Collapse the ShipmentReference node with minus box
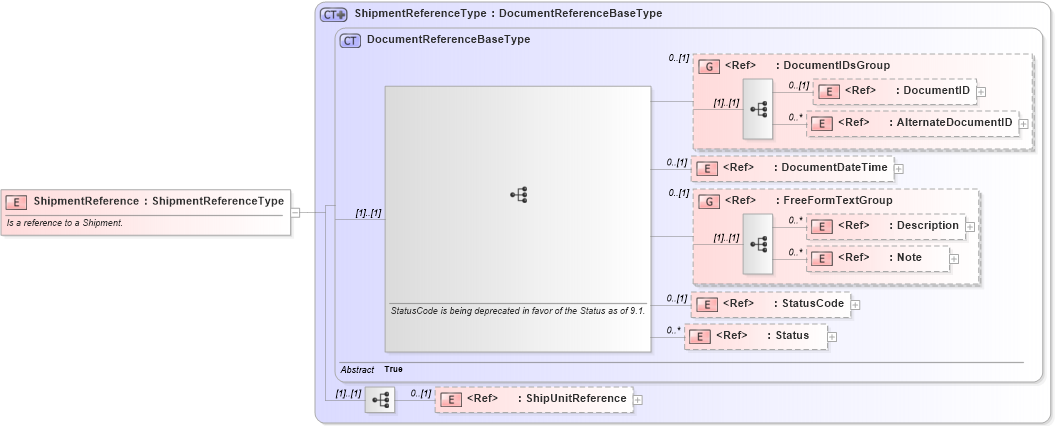Image resolution: width=1055 pixels, height=426 pixels. tap(295, 213)
